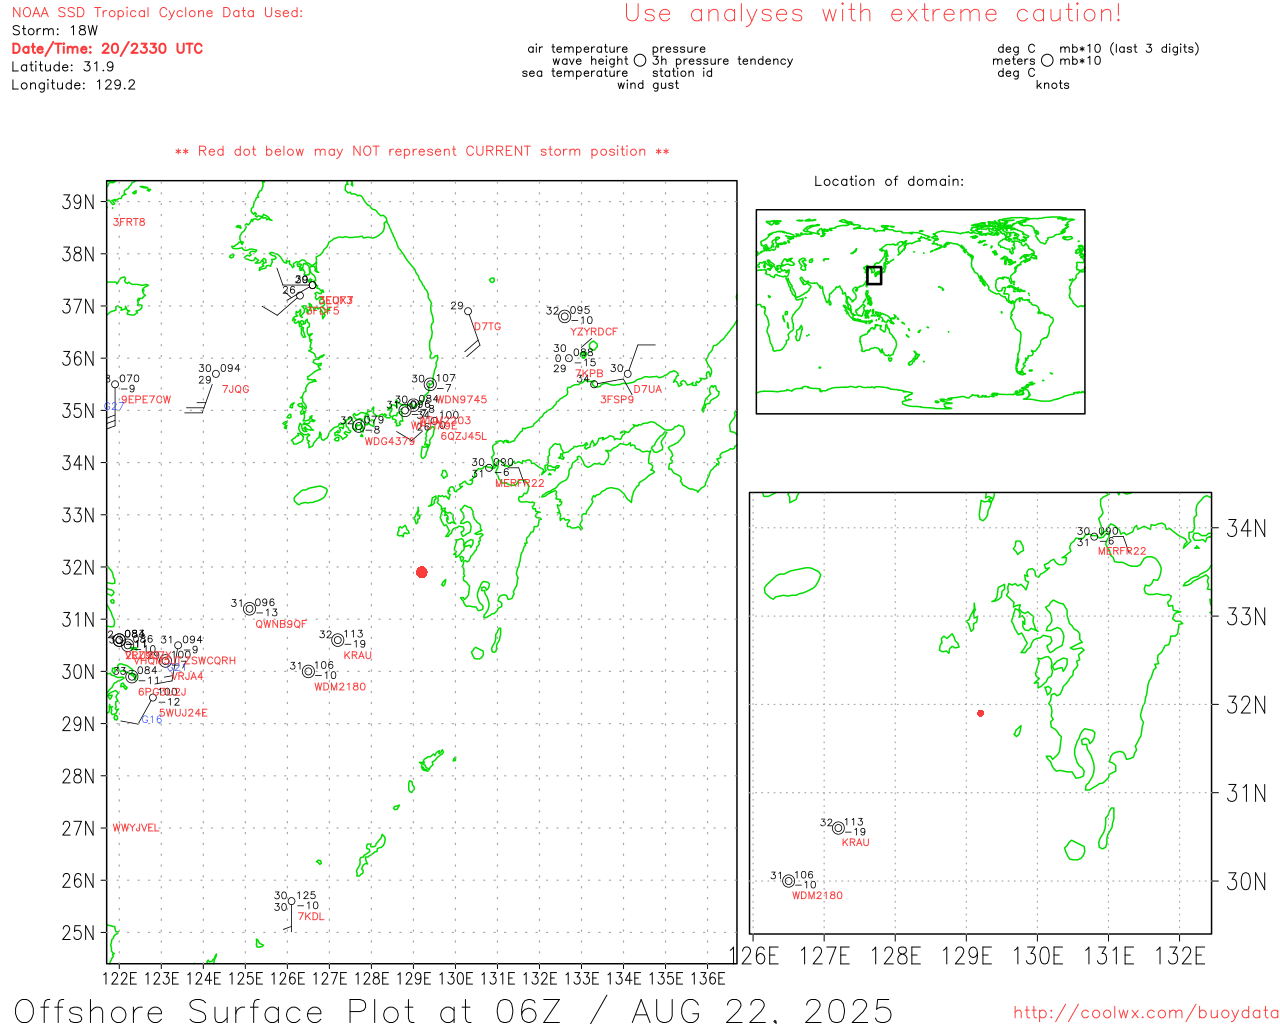Screen dimensions: 1280x1024
Task: Select the 'Use analyses with extreme caution!' warning
Action: [x=873, y=14]
